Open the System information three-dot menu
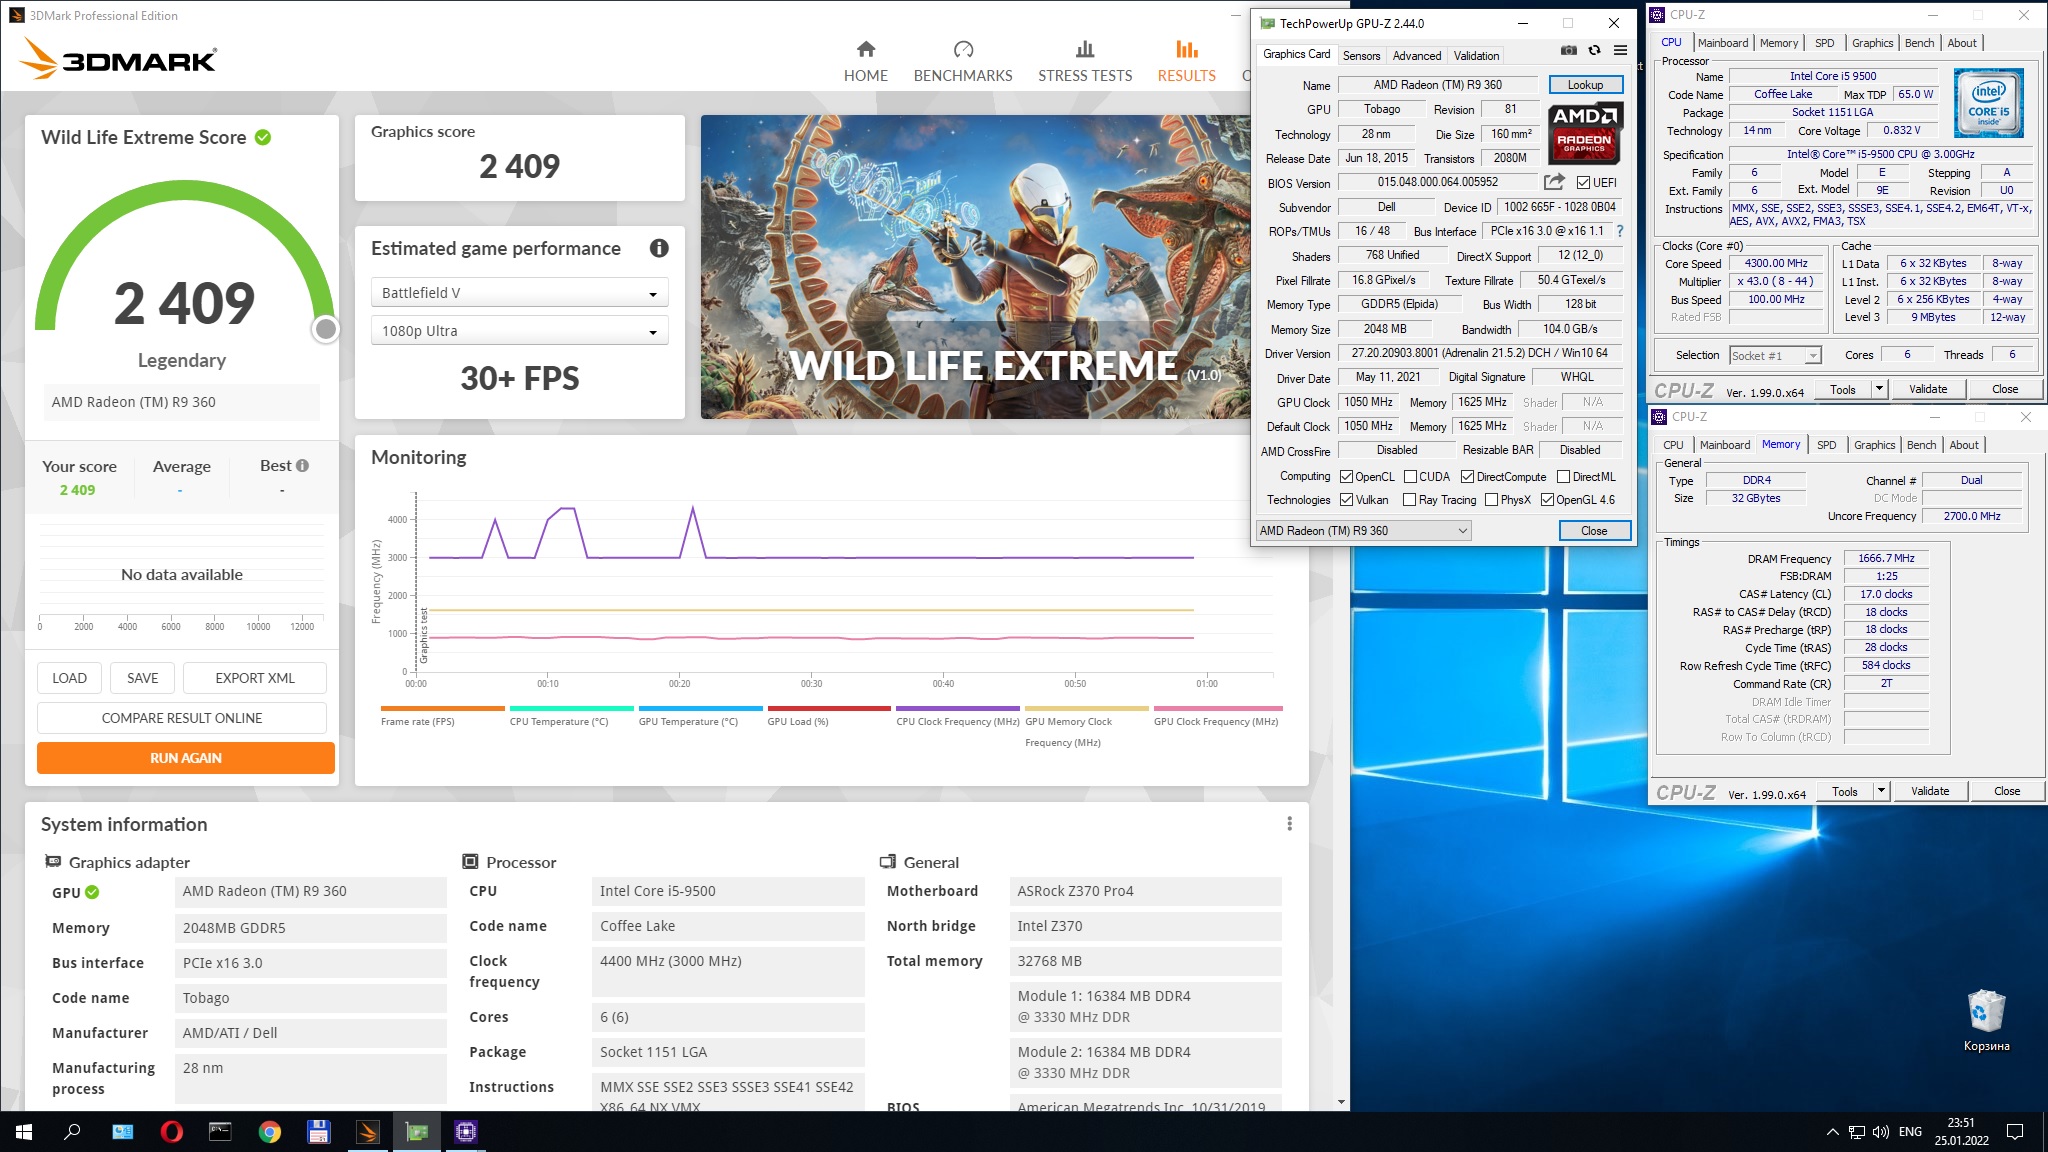The height and width of the screenshot is (1152, 2048). point(1289,823)
